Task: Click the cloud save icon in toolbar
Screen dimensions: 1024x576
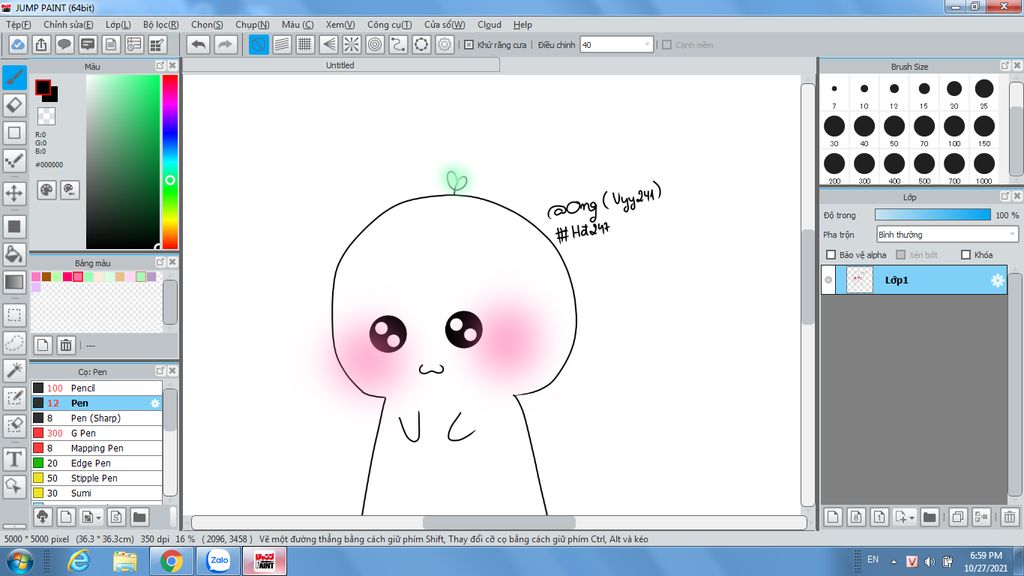Action: pos(18,44)
